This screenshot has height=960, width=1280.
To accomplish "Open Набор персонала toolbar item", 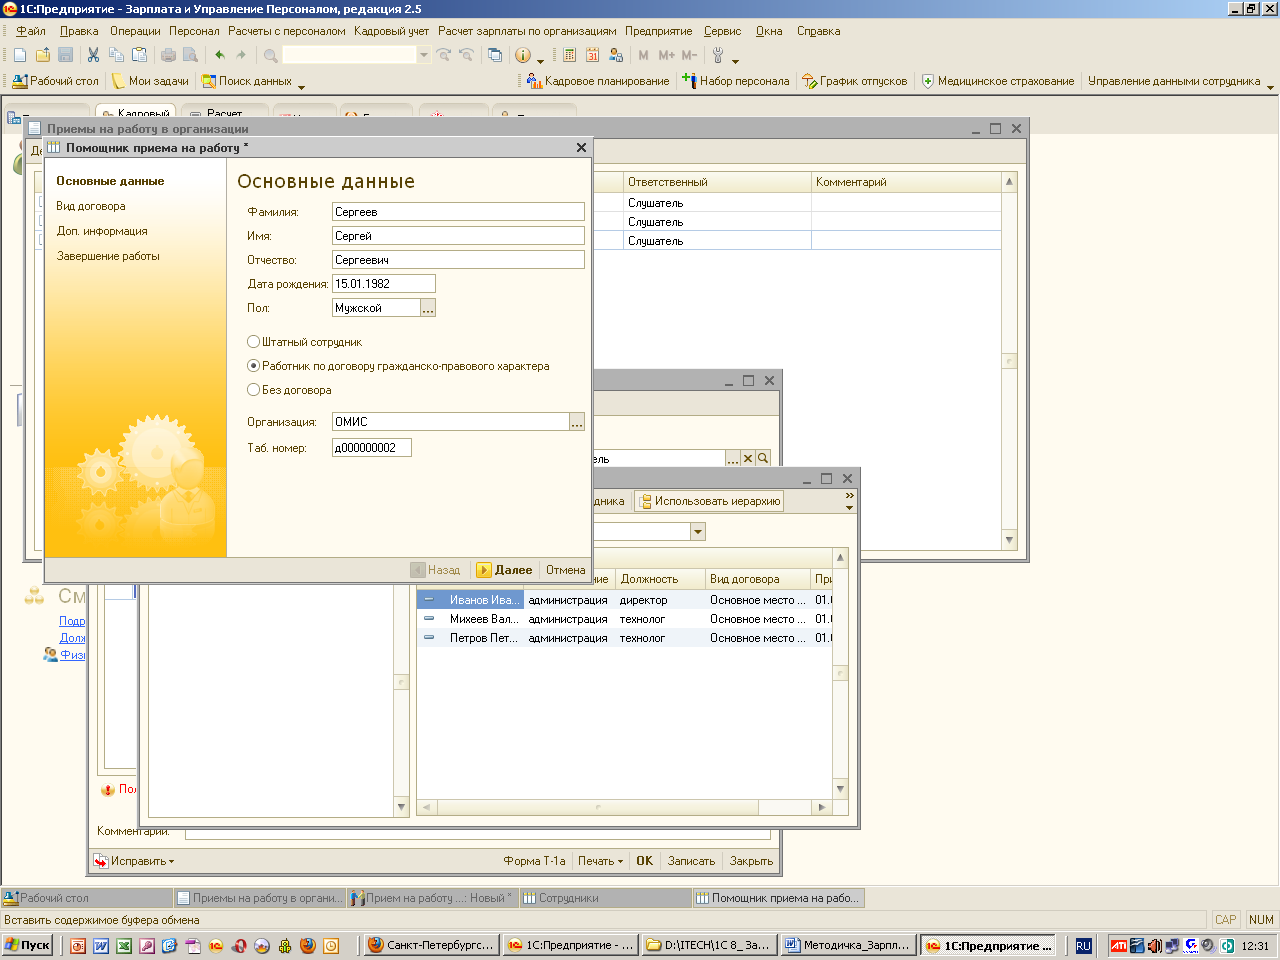I will pyautogui.click(x=736, y=81).
